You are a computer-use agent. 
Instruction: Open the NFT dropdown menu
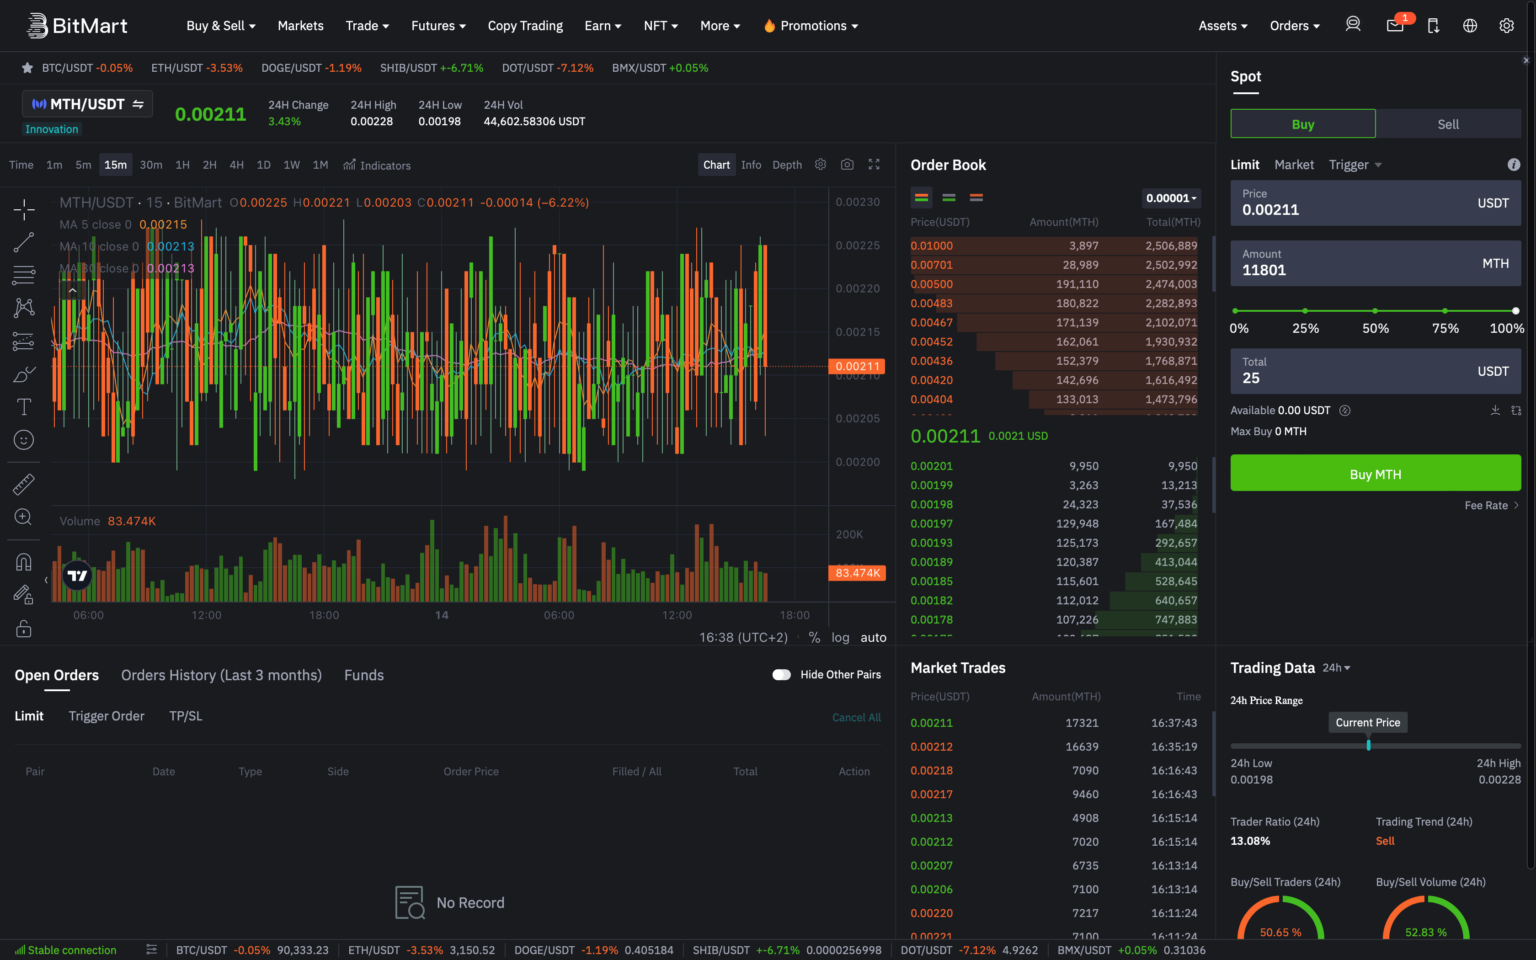point(661,26)
